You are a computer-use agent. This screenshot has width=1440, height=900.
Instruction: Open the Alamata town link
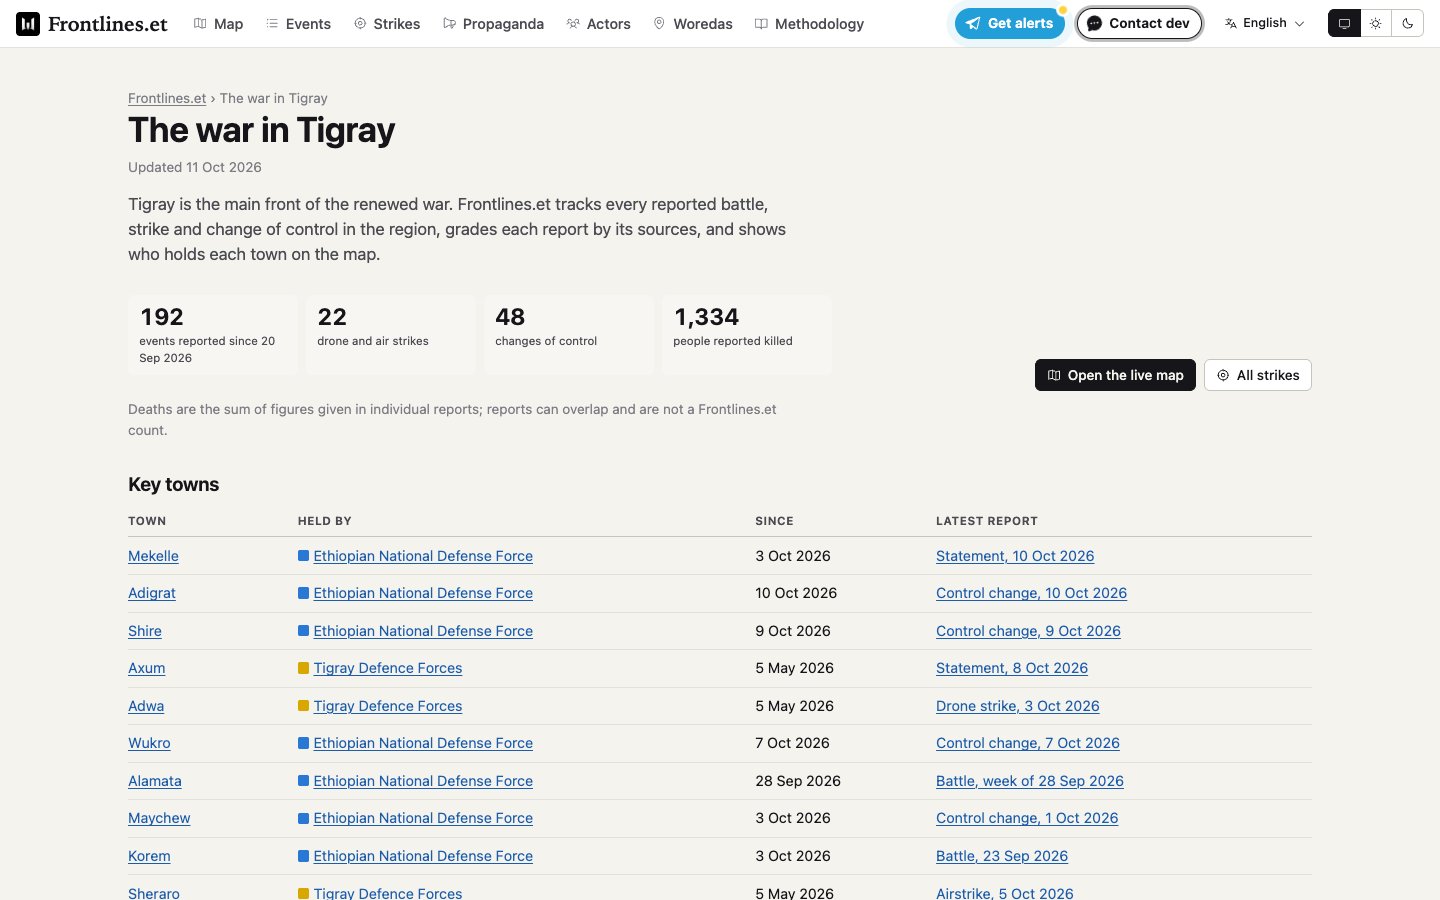coord(155,781)
